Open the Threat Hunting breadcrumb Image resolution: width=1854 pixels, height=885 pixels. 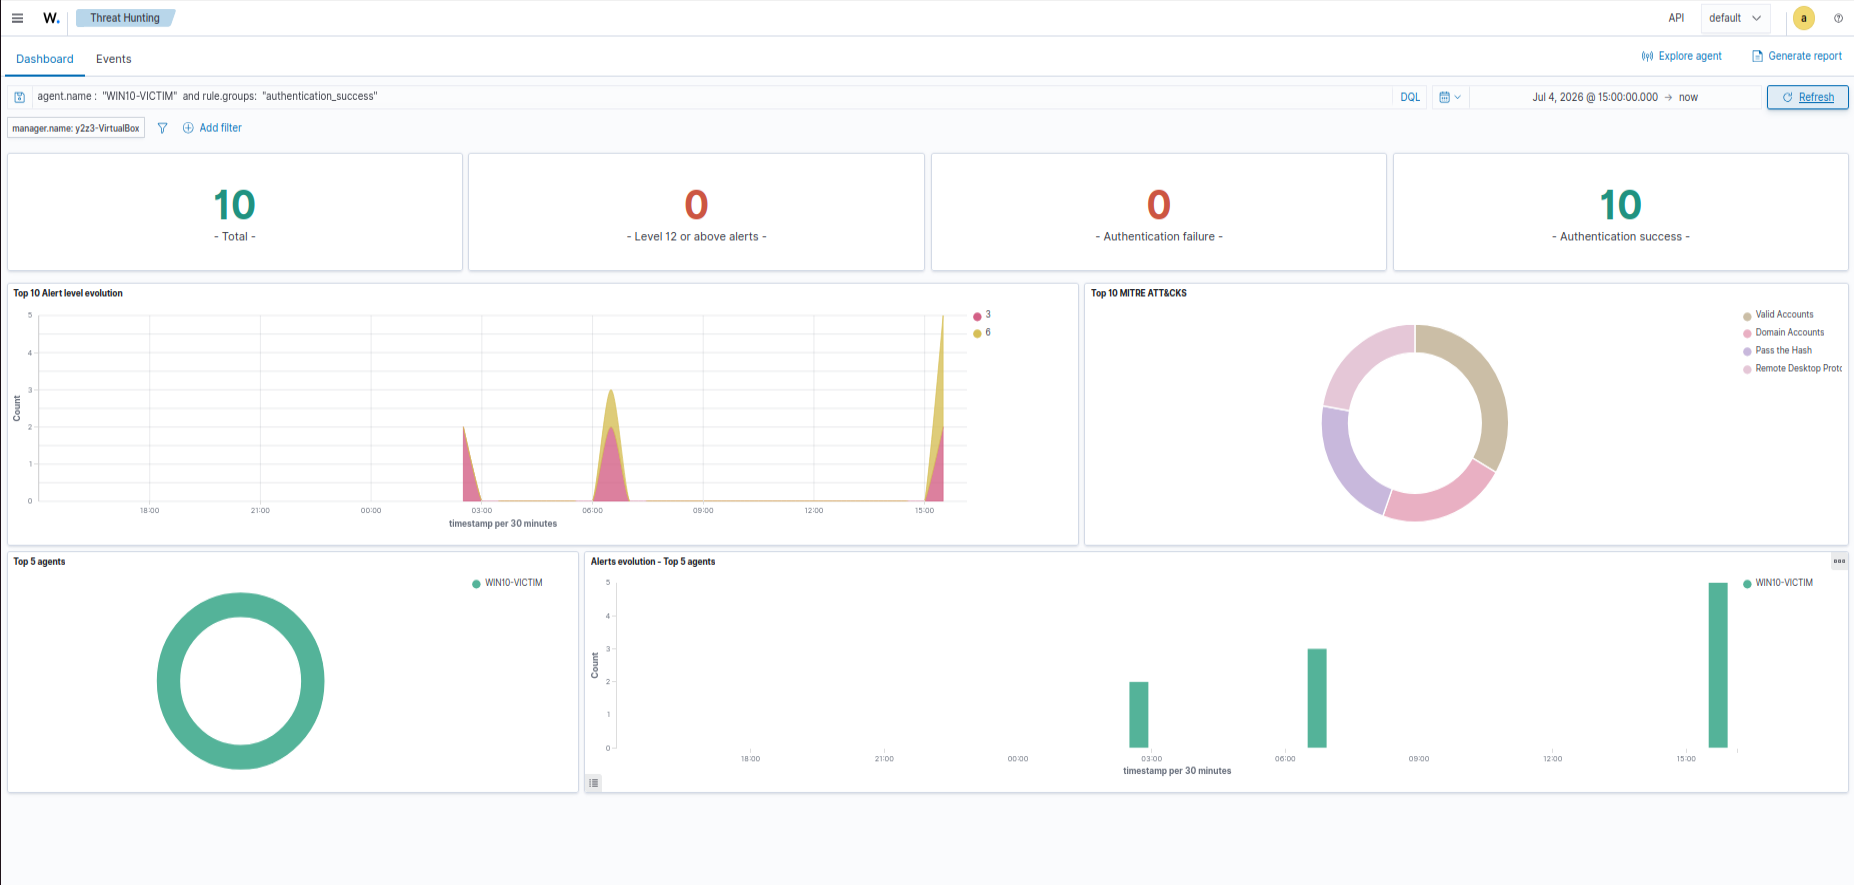(x=125, y=18)
